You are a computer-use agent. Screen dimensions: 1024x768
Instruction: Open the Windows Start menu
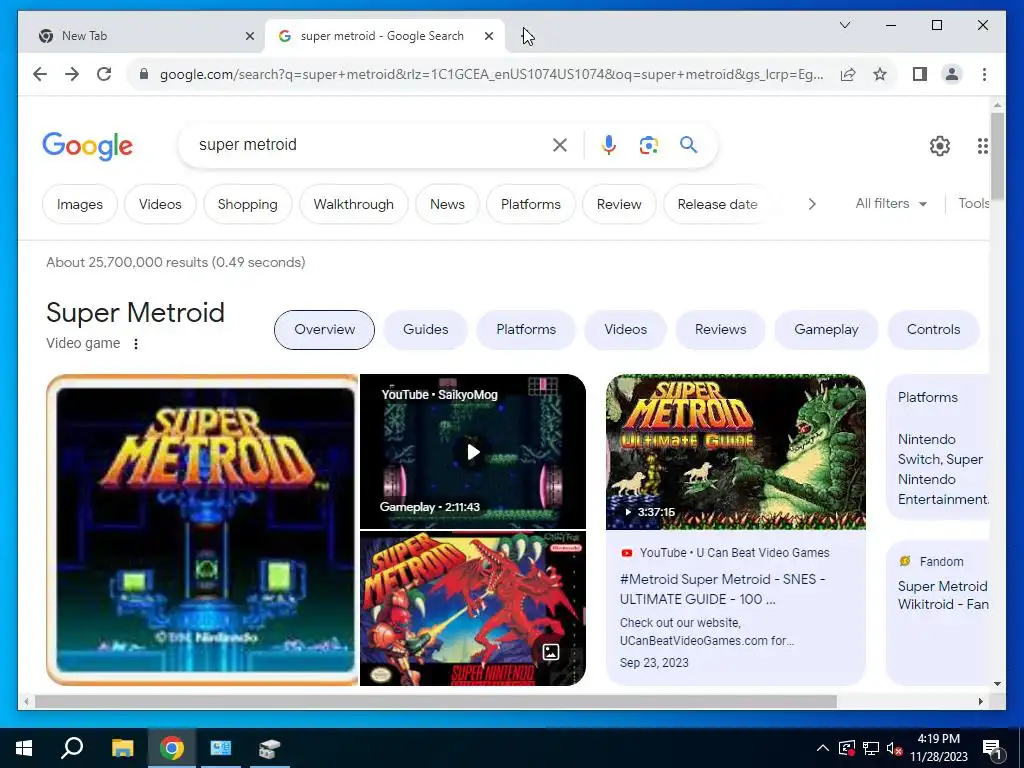[x=24, y=748]
